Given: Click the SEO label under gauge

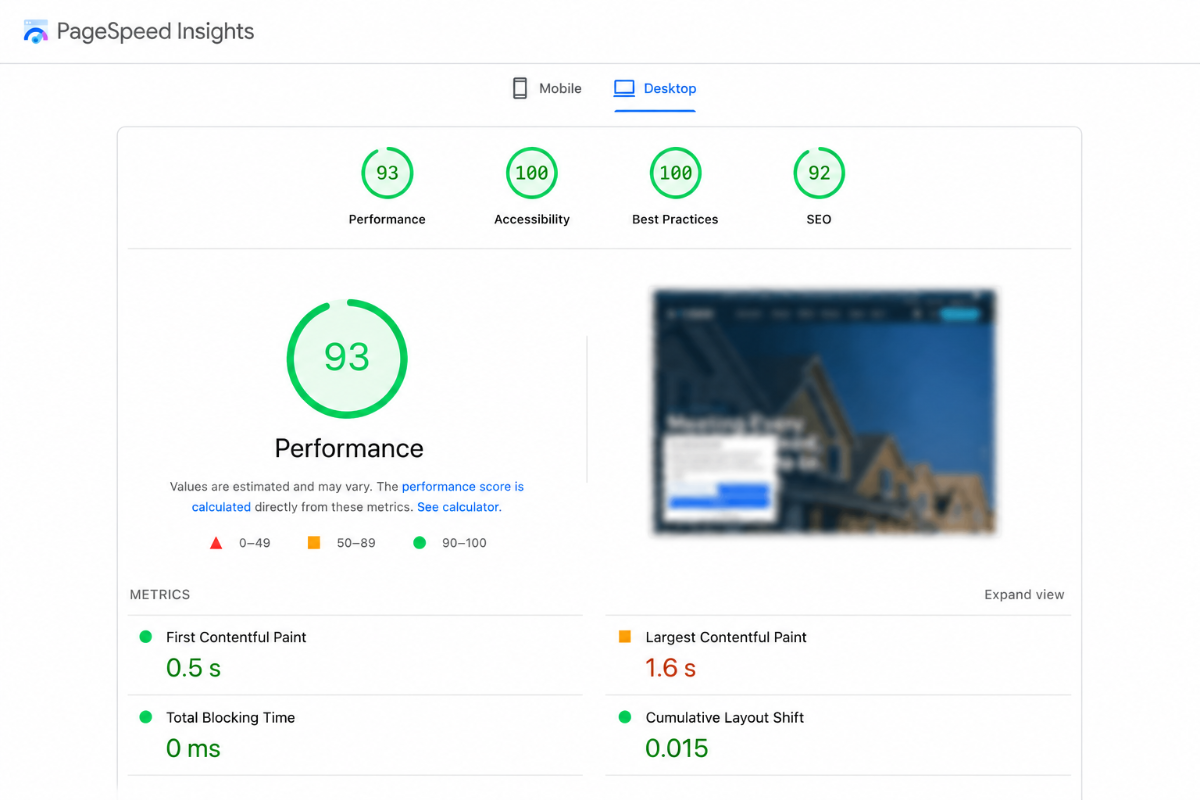Looking at the screenshot, I should 819,219.
